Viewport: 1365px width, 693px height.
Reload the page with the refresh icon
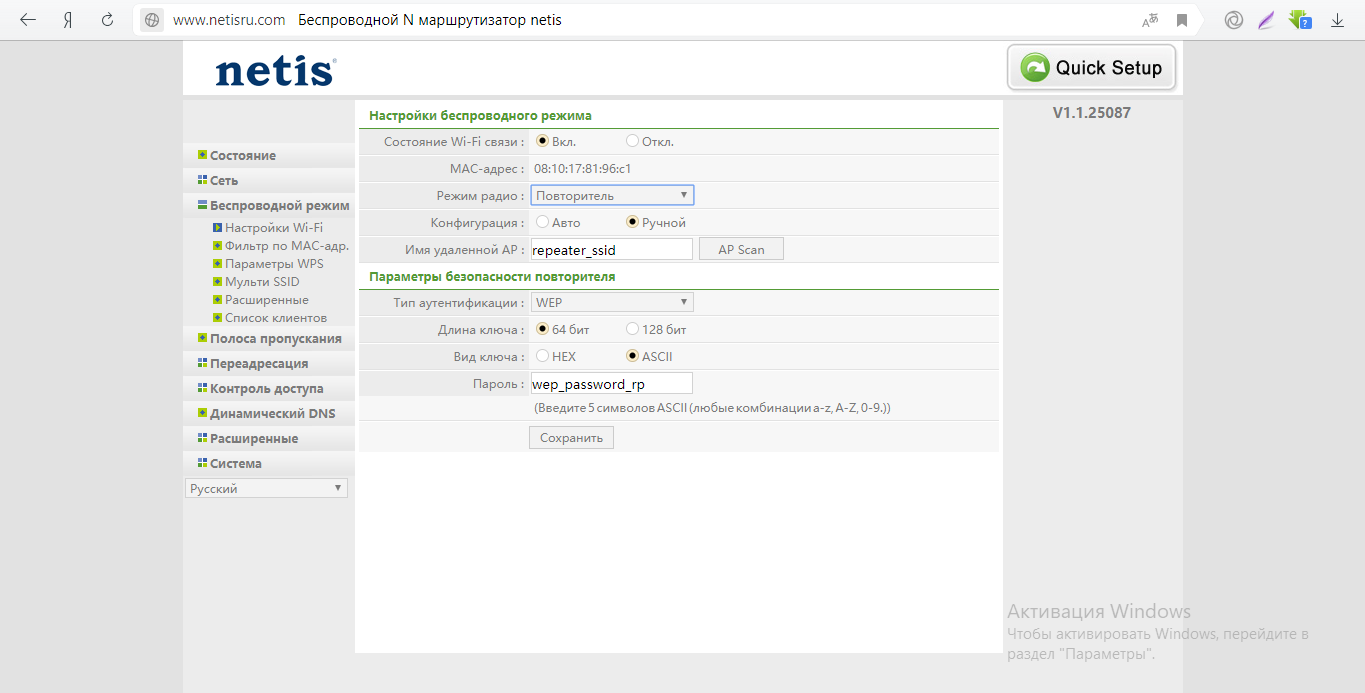[107, 20]
